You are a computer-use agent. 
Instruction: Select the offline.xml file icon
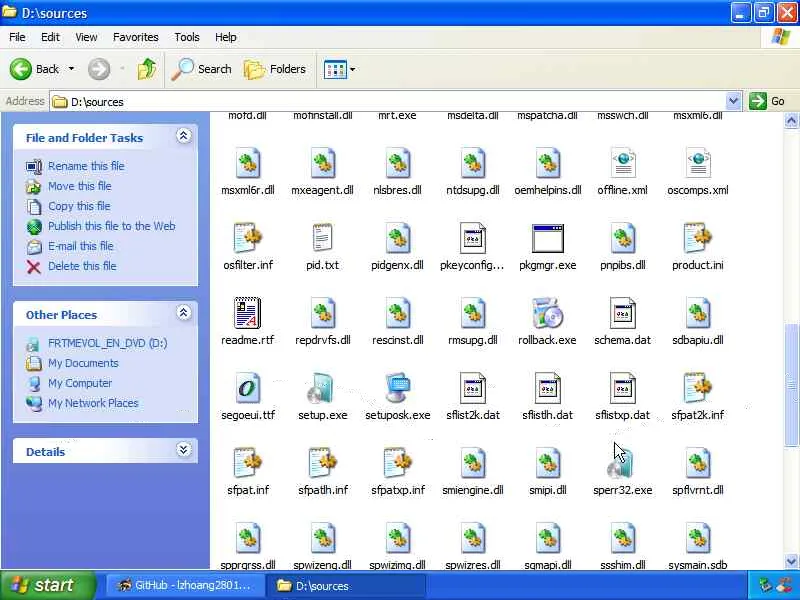click(622, 164)
